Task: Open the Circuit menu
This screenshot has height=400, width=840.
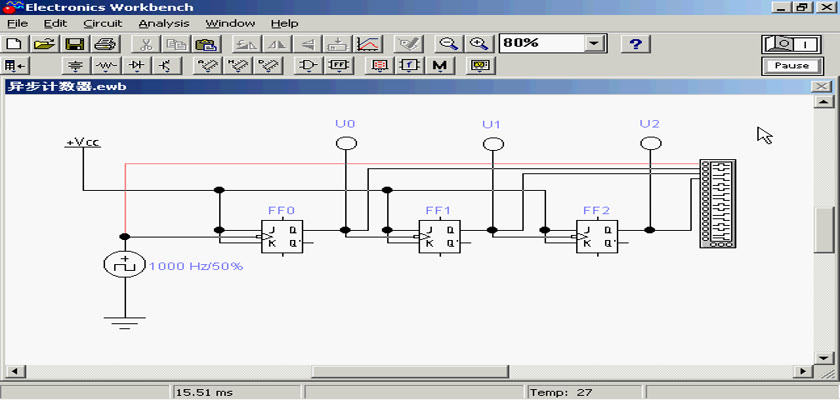Action: [x=102, y=23]
